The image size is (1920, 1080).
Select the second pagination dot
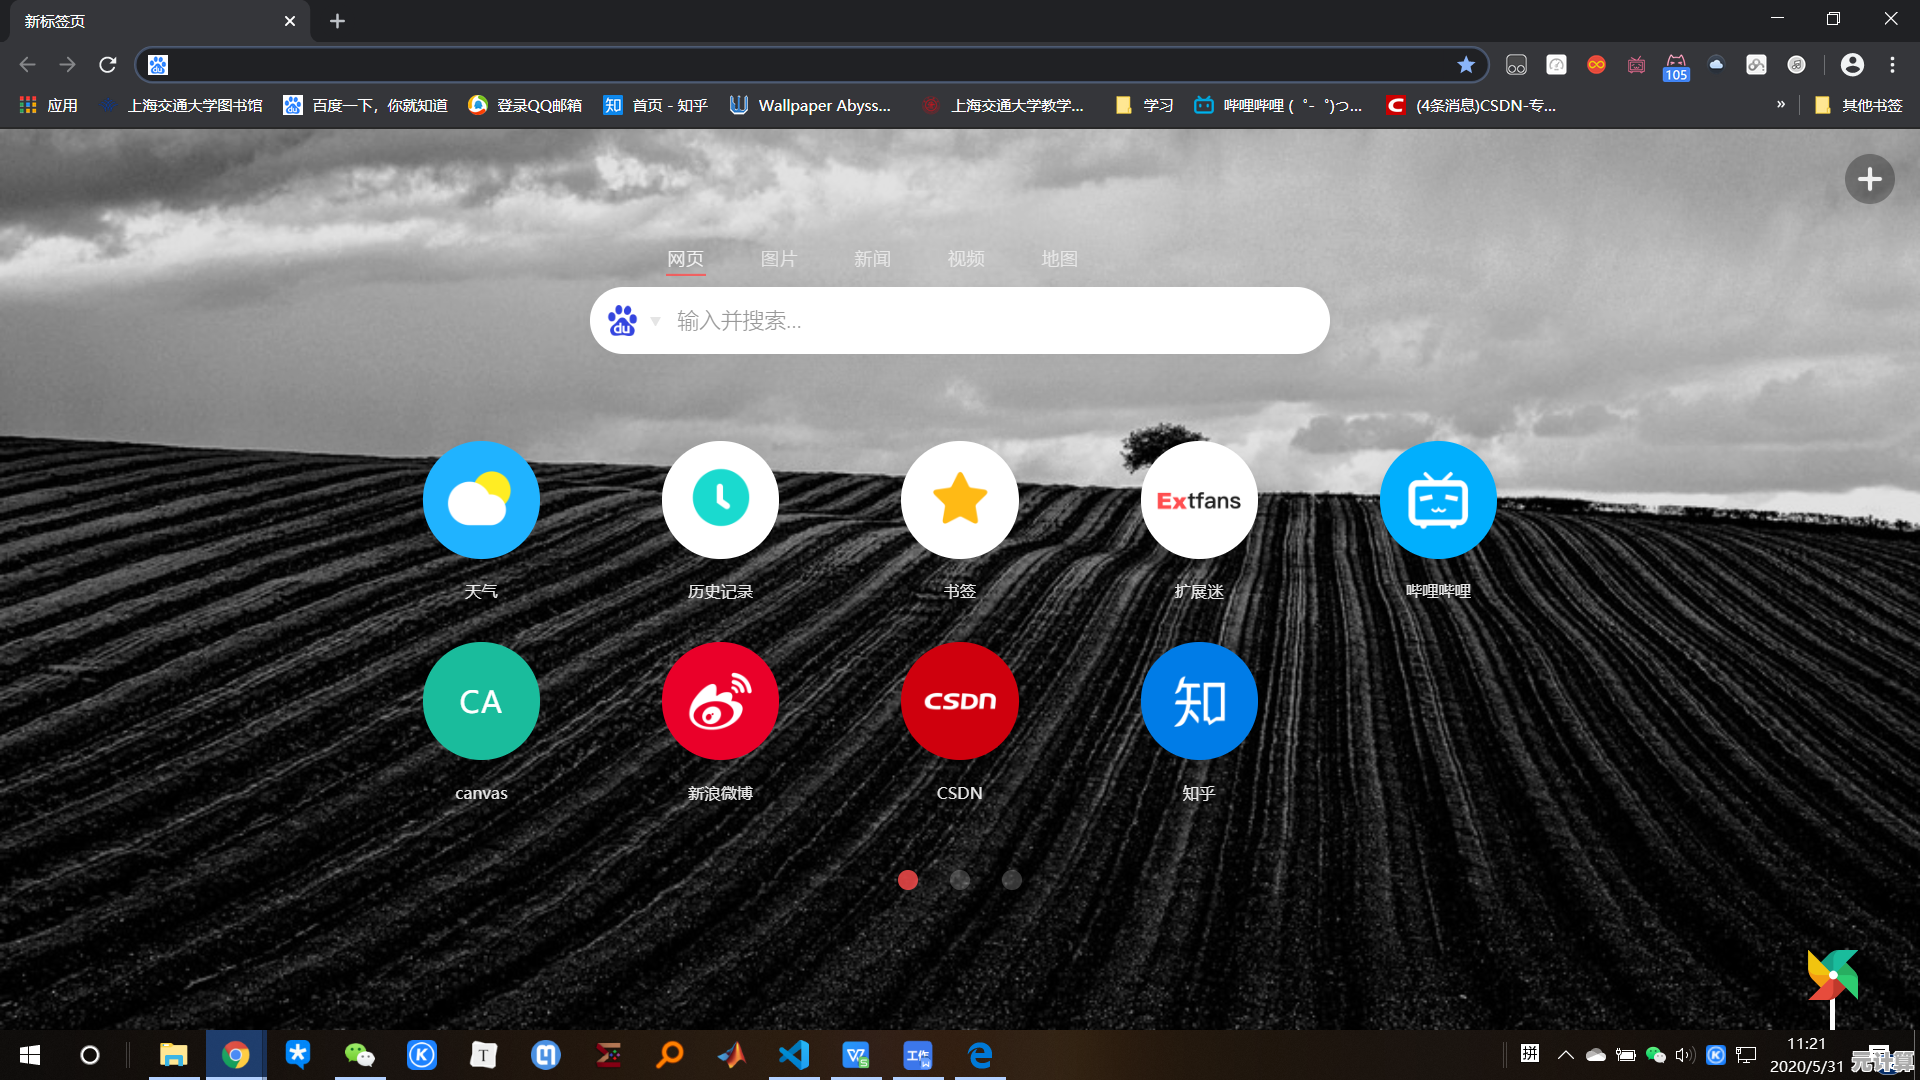click(960, 880)
